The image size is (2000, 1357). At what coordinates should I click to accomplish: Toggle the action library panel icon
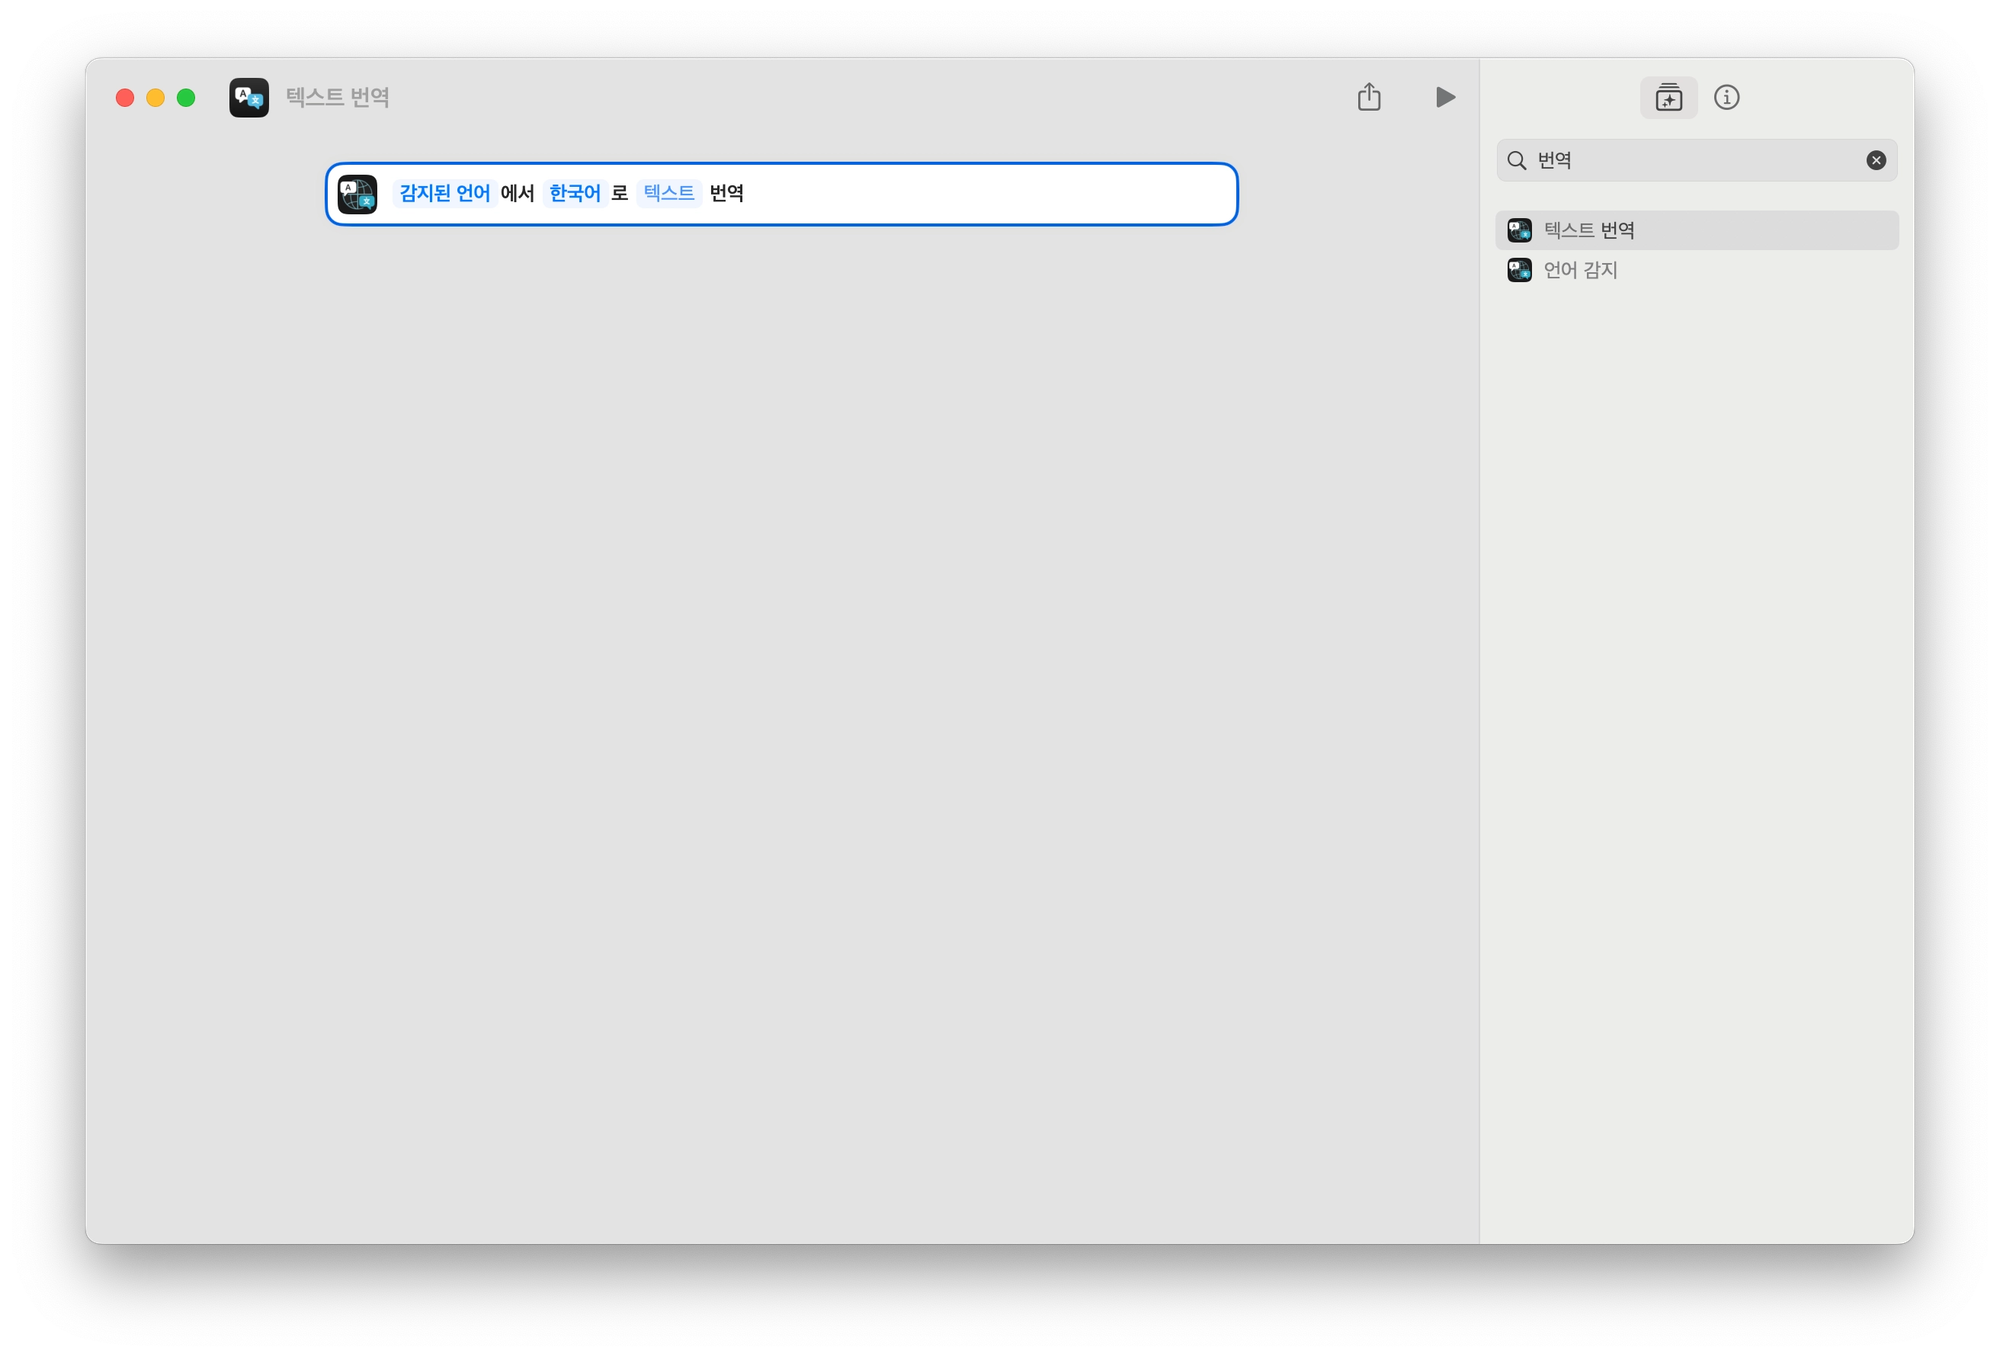(1668, 98)
